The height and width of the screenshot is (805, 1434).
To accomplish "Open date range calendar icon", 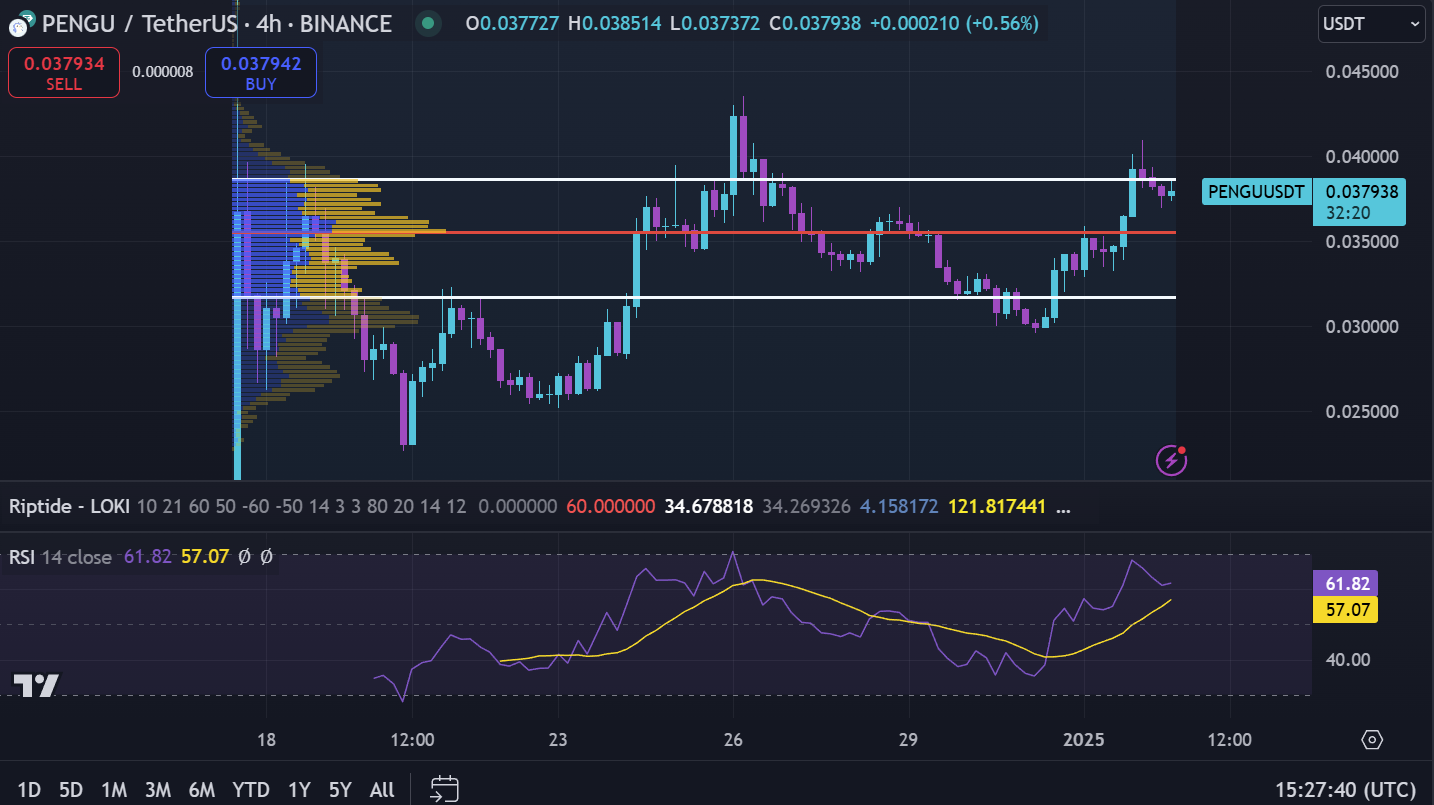I will [x=445, y=789].
